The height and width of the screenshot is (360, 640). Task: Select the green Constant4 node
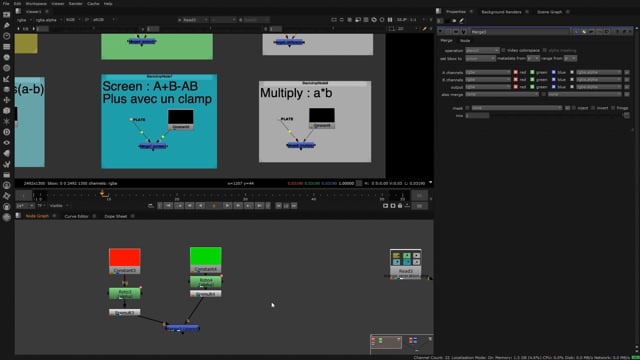point(206,260)
